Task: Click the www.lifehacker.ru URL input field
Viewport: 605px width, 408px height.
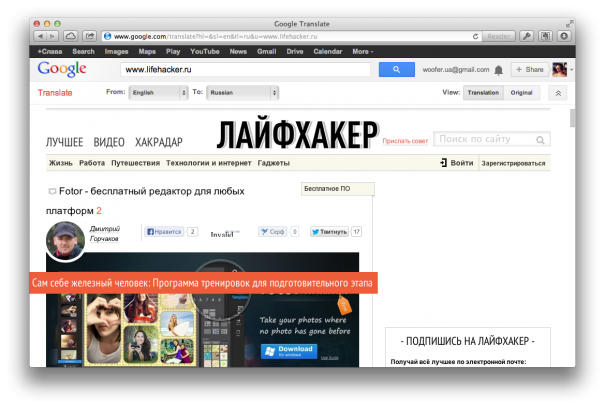Action: [x=245, y=69]
